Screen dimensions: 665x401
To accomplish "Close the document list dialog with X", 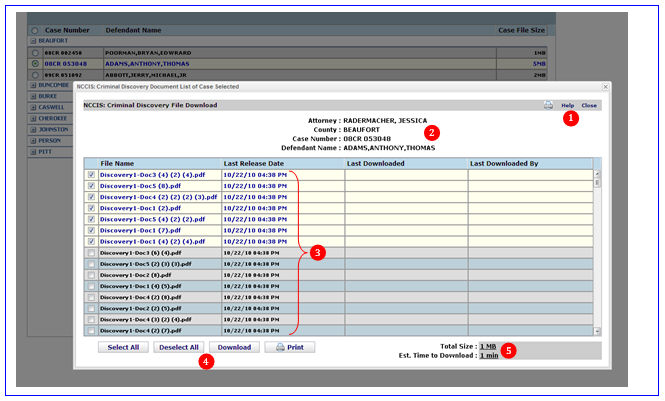I will (x=606, y=86).
